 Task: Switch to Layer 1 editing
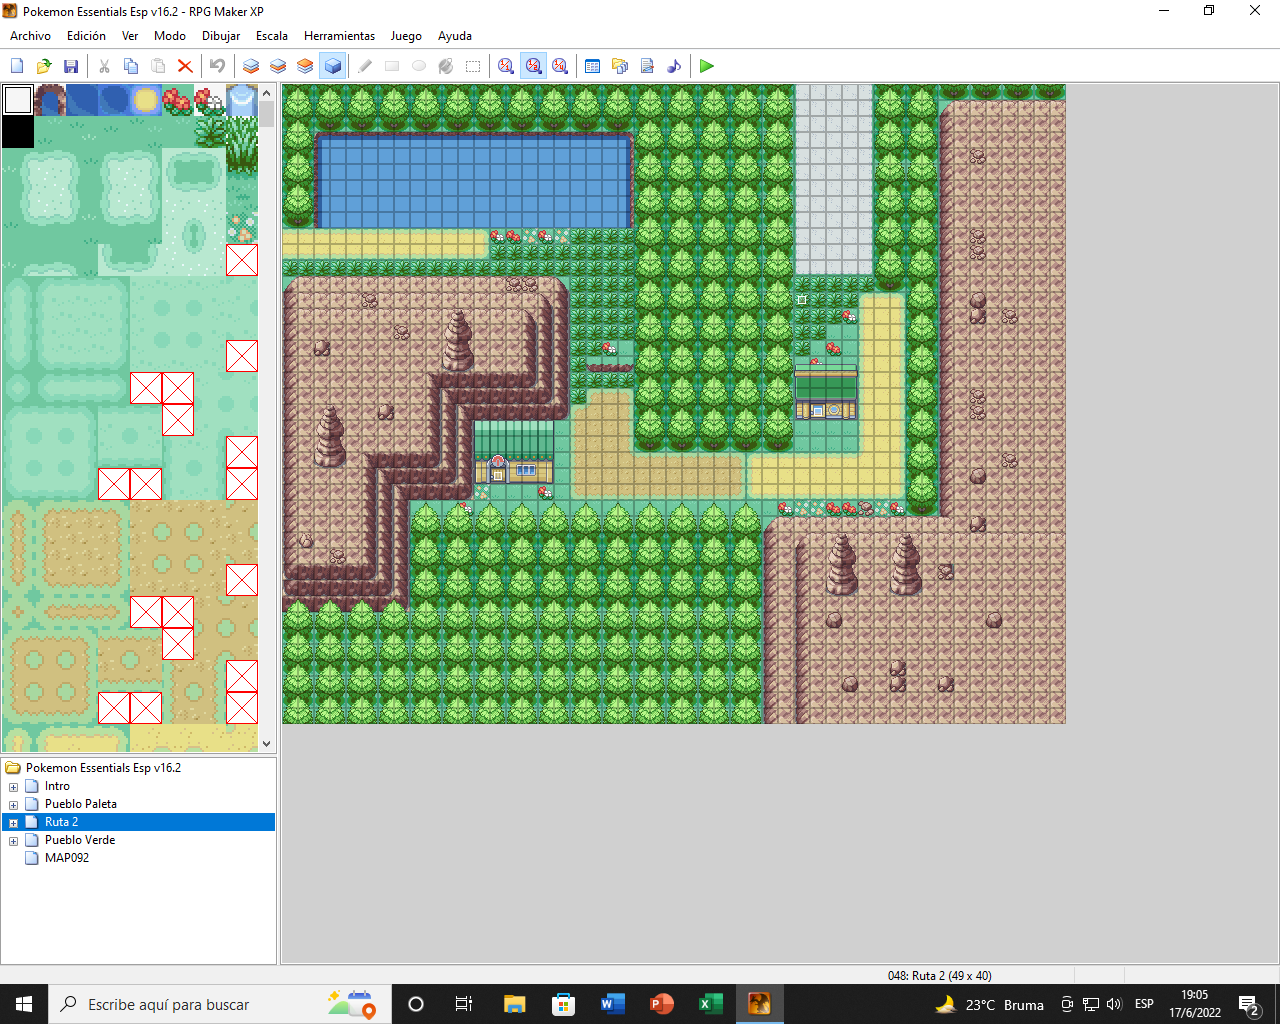pos(251,66)
